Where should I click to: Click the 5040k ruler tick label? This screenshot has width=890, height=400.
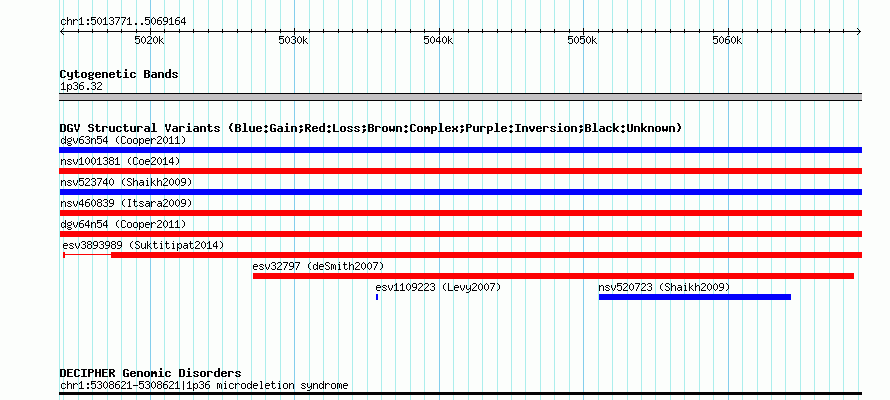point(438,40)
